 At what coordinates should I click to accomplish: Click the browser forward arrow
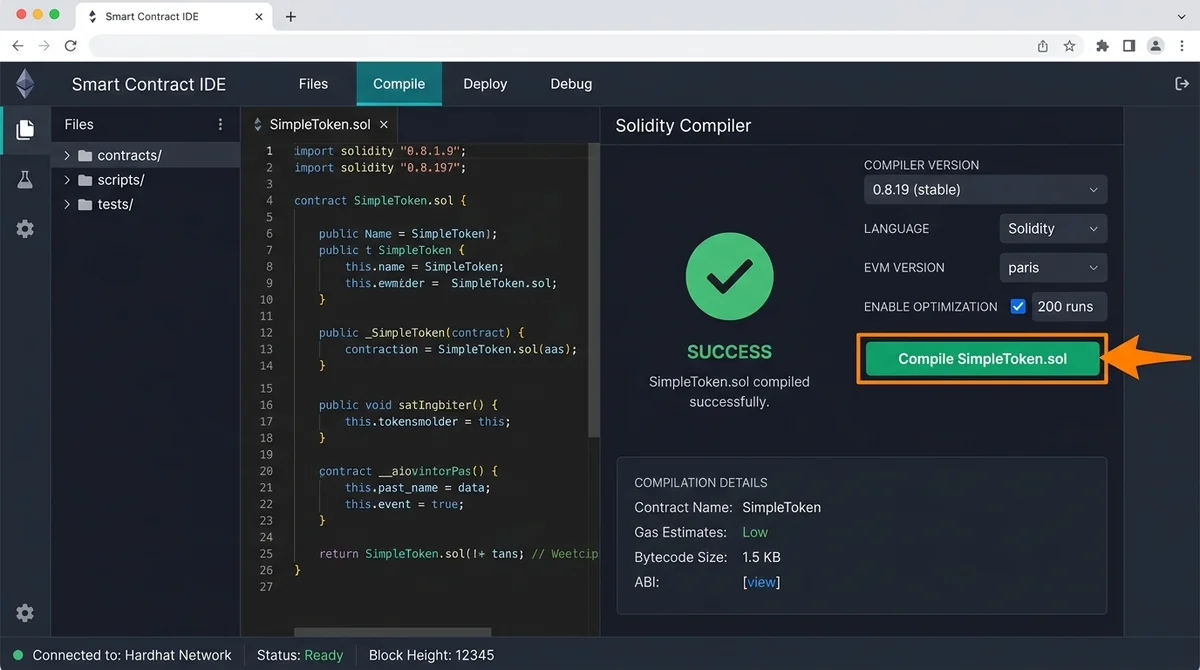44,46
